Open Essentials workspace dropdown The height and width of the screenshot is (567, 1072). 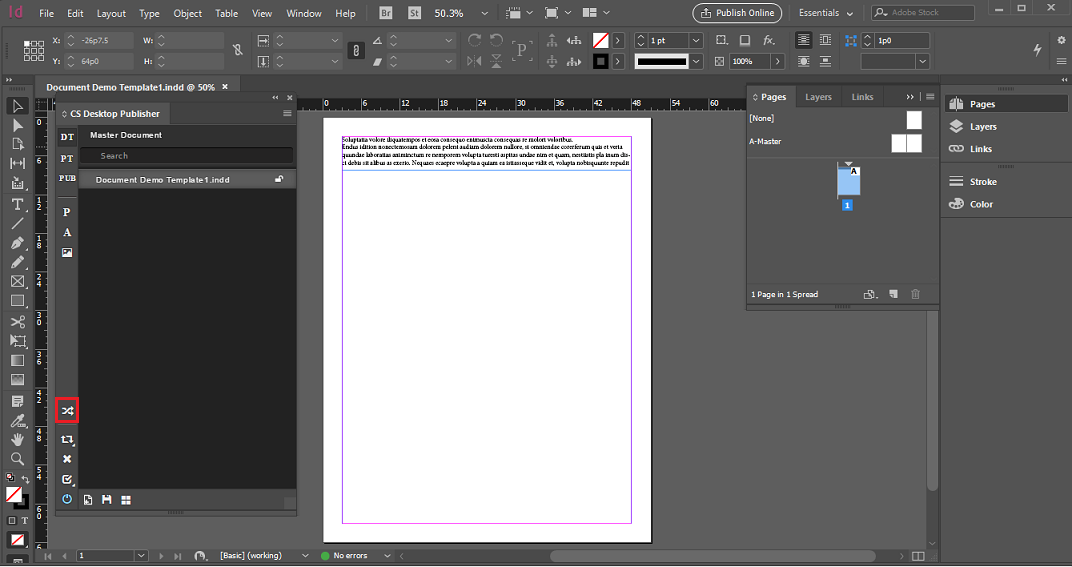tap(826, 13)
